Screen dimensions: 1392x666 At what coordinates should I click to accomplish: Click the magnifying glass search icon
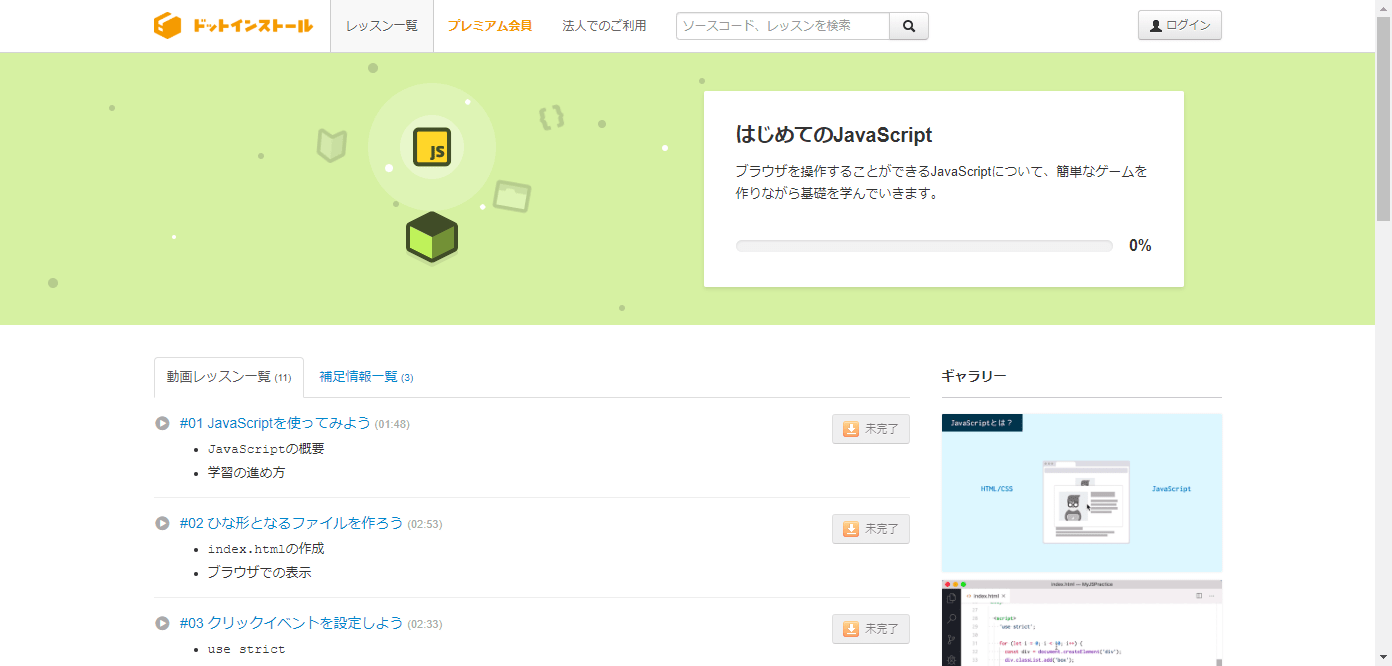(x=908, y=25)
